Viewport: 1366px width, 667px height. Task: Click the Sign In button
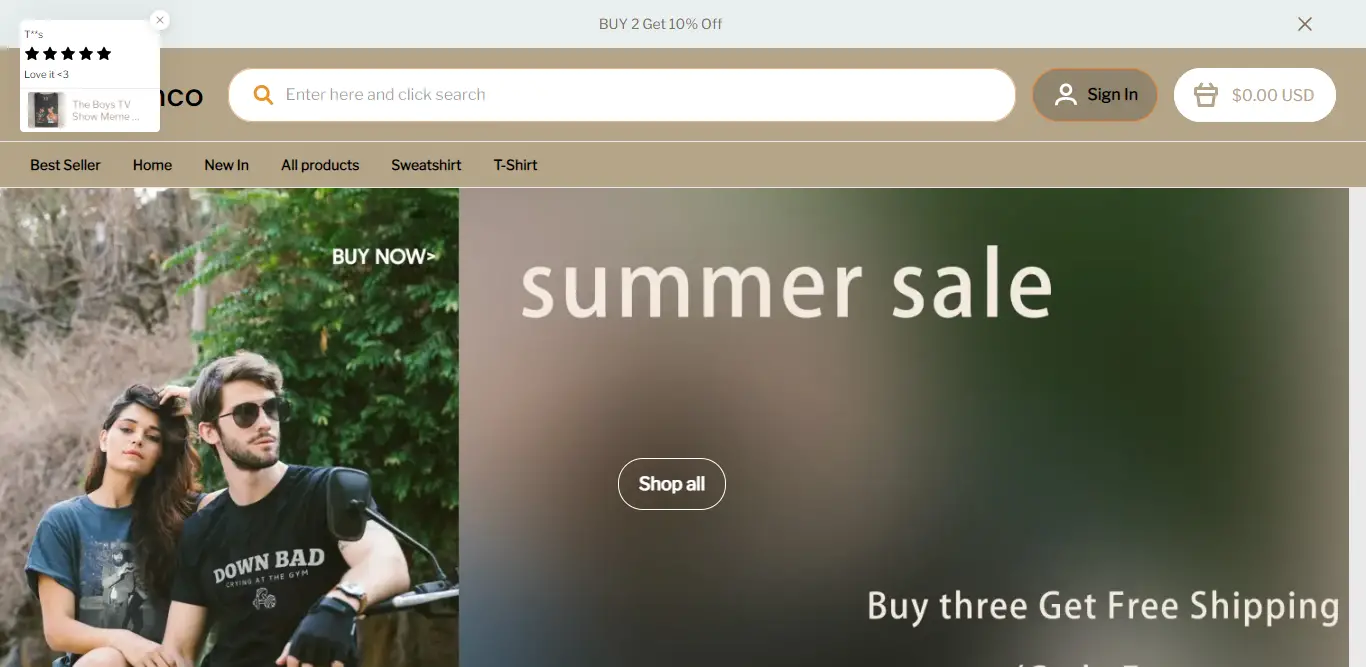click(x=1095, y=95)
